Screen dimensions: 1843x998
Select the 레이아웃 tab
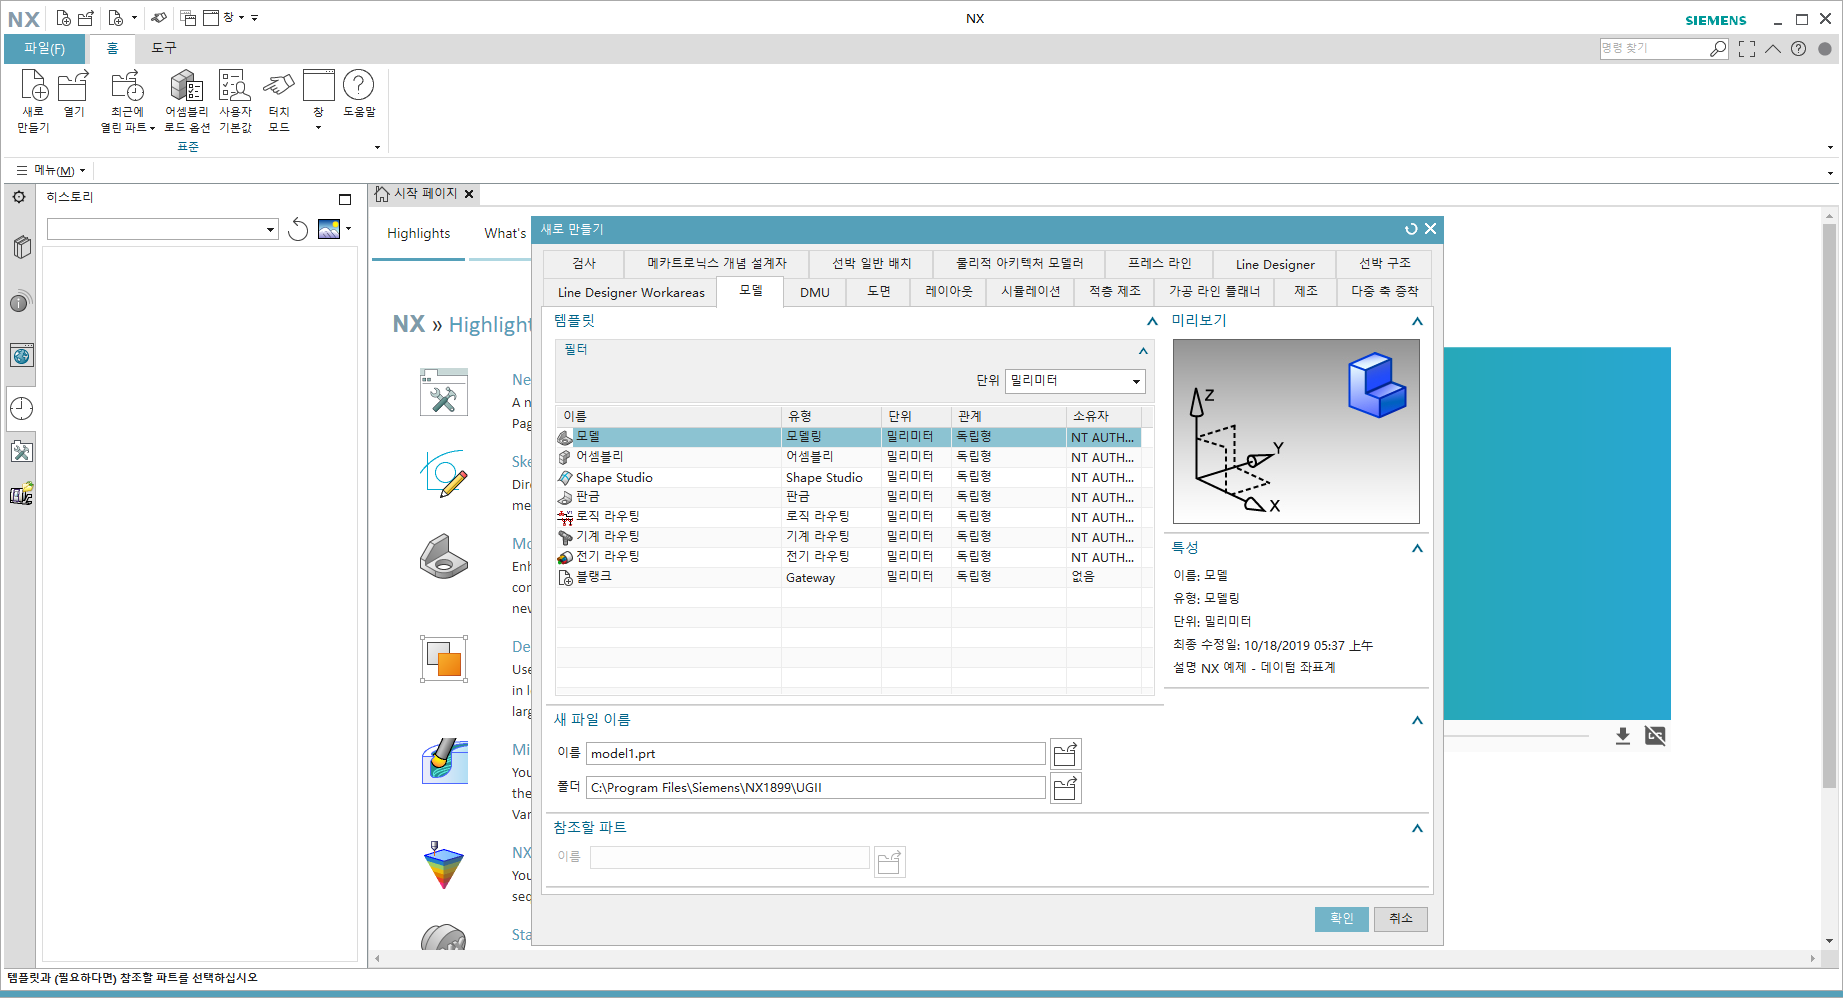point(949,291)
